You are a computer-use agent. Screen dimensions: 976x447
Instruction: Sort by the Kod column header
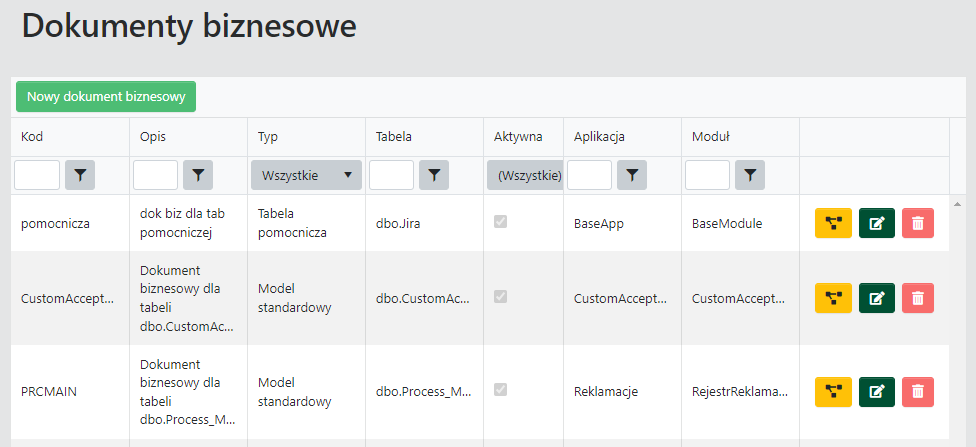(x=32, y=137)
